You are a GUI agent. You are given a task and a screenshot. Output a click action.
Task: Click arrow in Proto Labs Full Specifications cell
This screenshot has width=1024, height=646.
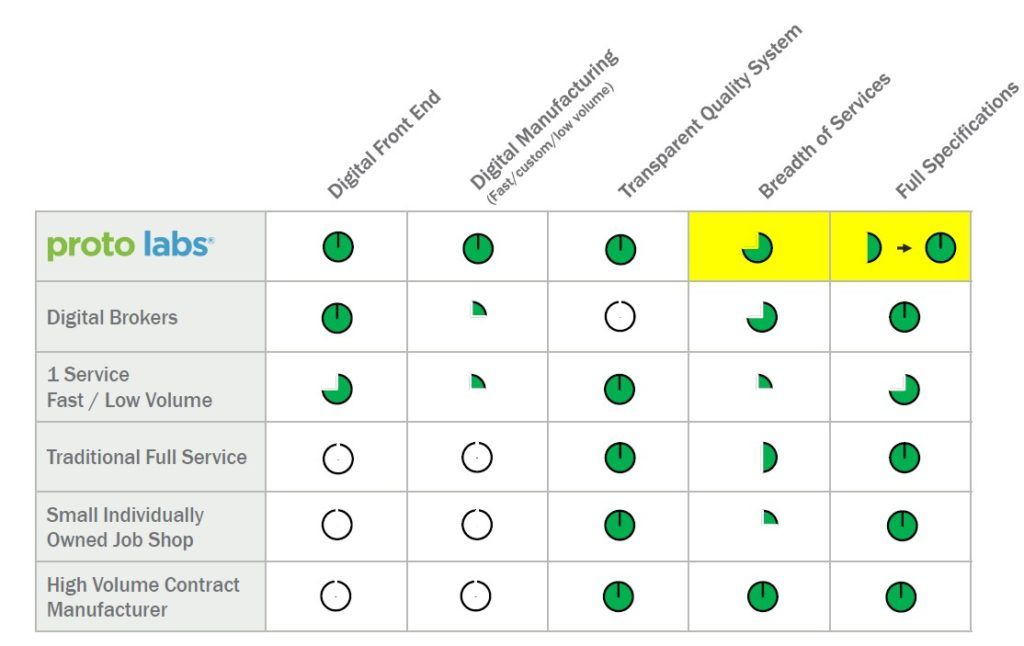tap(904, 247)
